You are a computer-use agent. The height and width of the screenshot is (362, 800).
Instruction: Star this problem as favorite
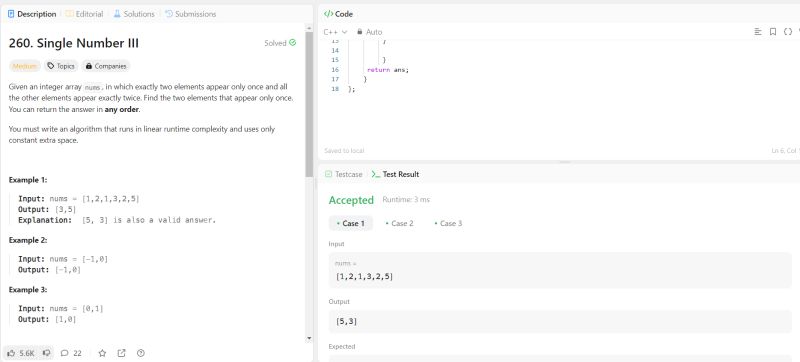point(102,353)
